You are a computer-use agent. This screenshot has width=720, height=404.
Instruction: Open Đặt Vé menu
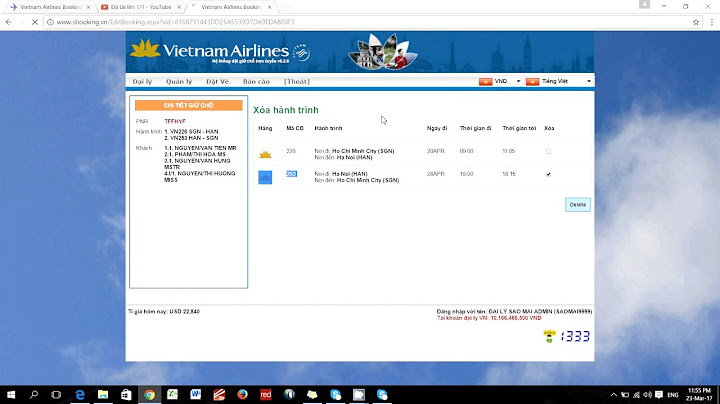(x=217, y=81)
